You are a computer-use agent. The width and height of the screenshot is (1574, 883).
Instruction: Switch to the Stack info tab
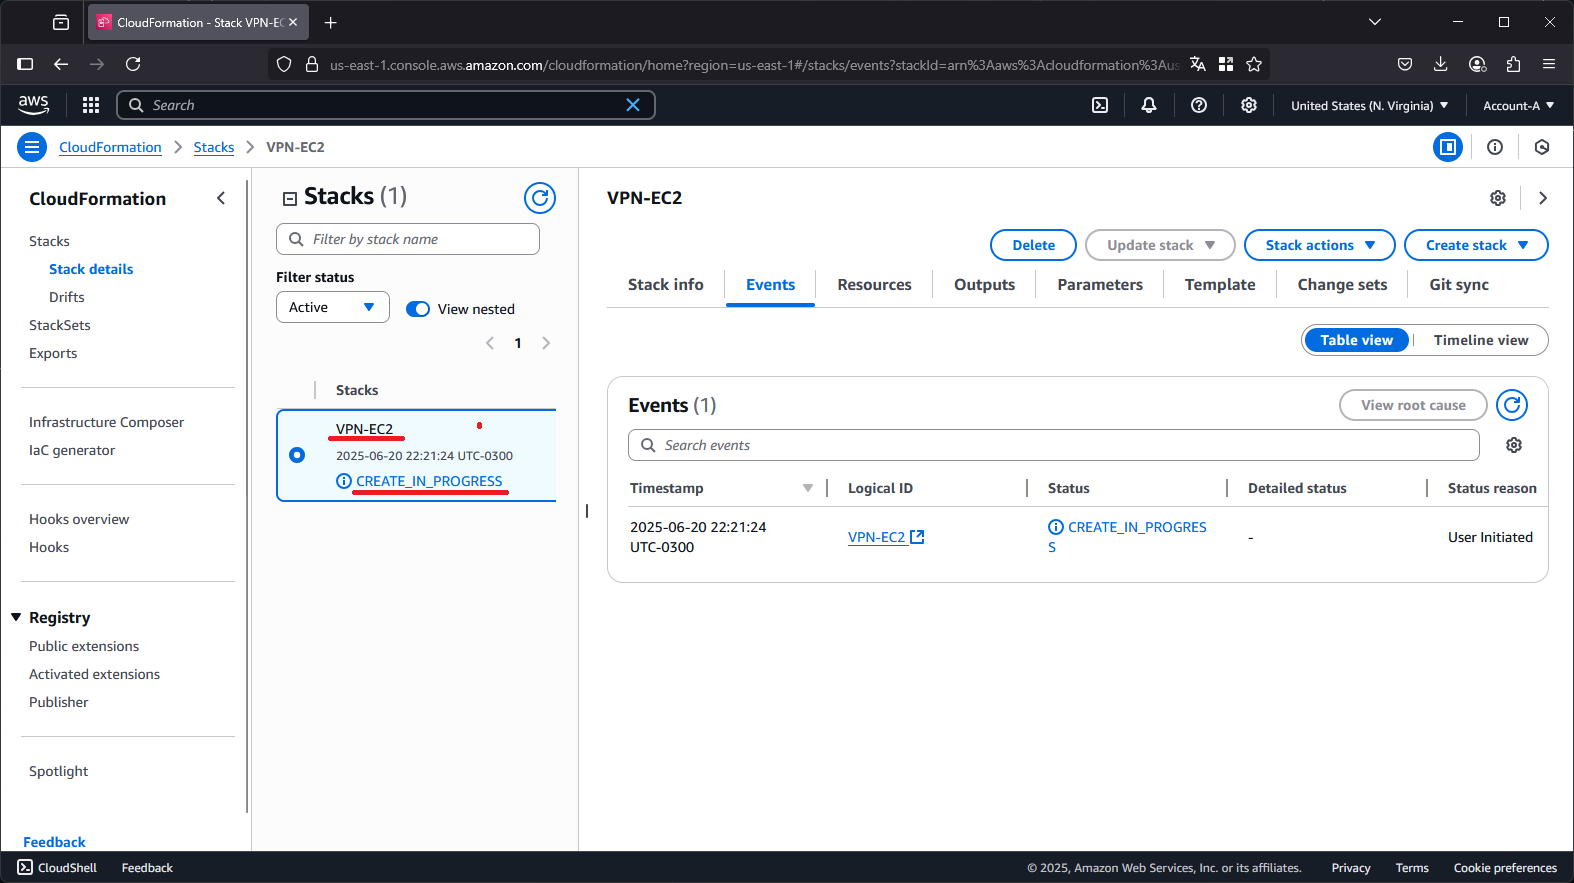pos(666,285)
